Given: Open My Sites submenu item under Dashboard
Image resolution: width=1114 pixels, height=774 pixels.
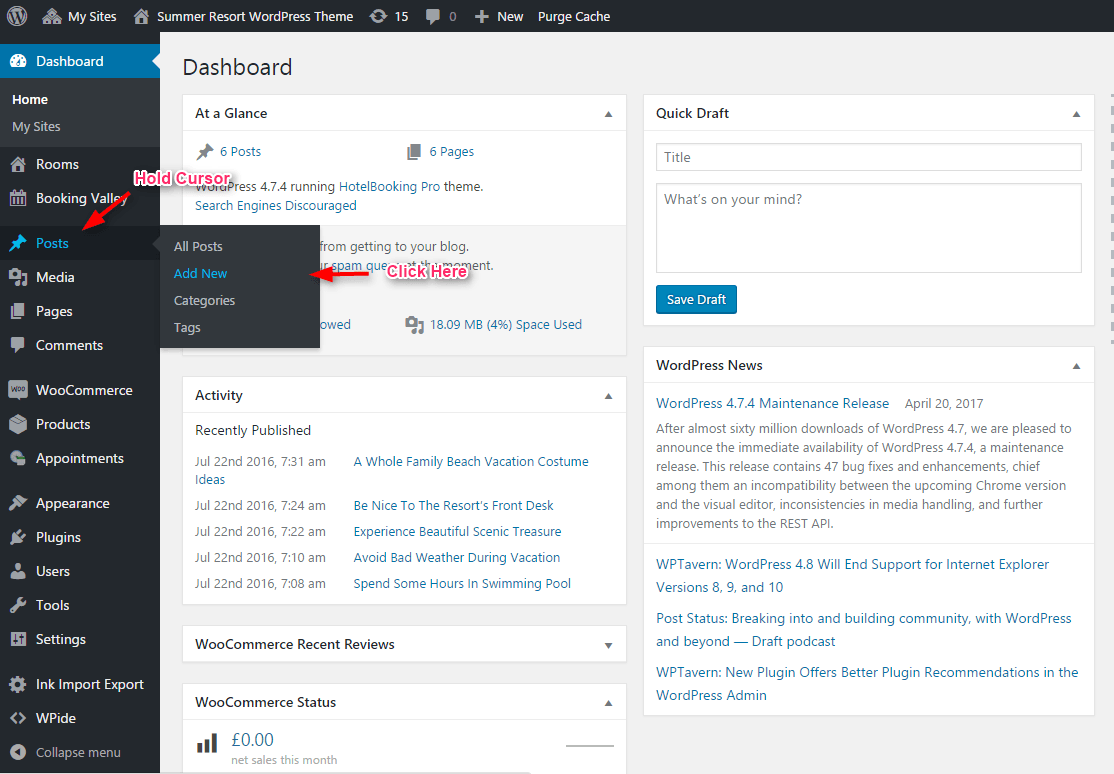Looking at the screenshot, I should [x=36, y=127].
